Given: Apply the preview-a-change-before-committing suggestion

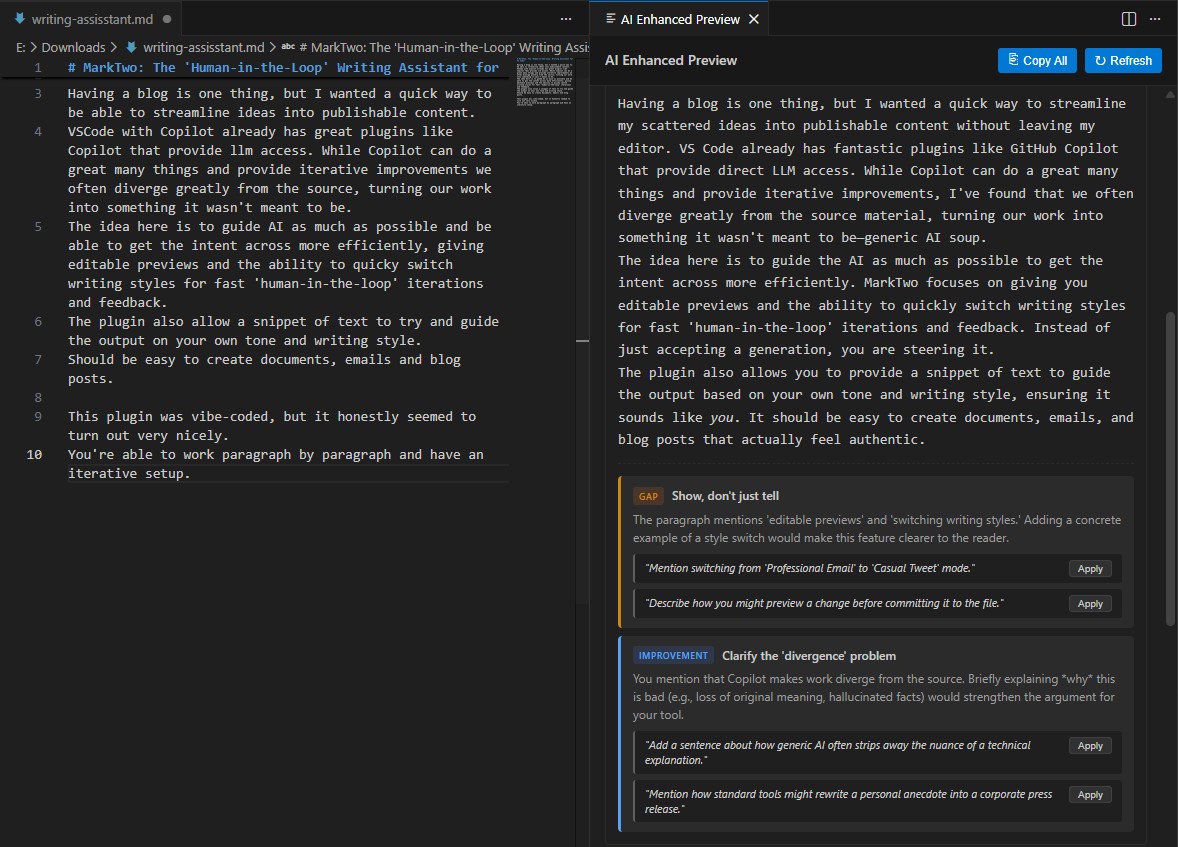Looking at the screenshot, I should point(1090,604).
